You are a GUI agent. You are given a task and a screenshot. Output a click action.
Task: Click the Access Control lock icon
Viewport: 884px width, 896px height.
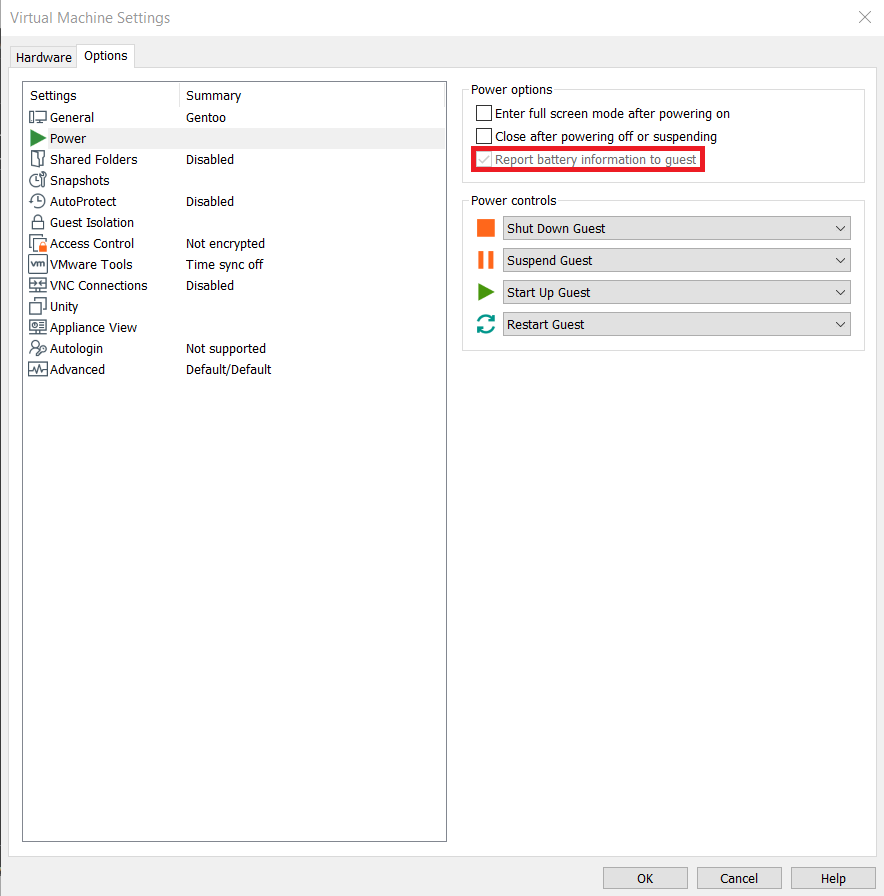tap(38, 243)
